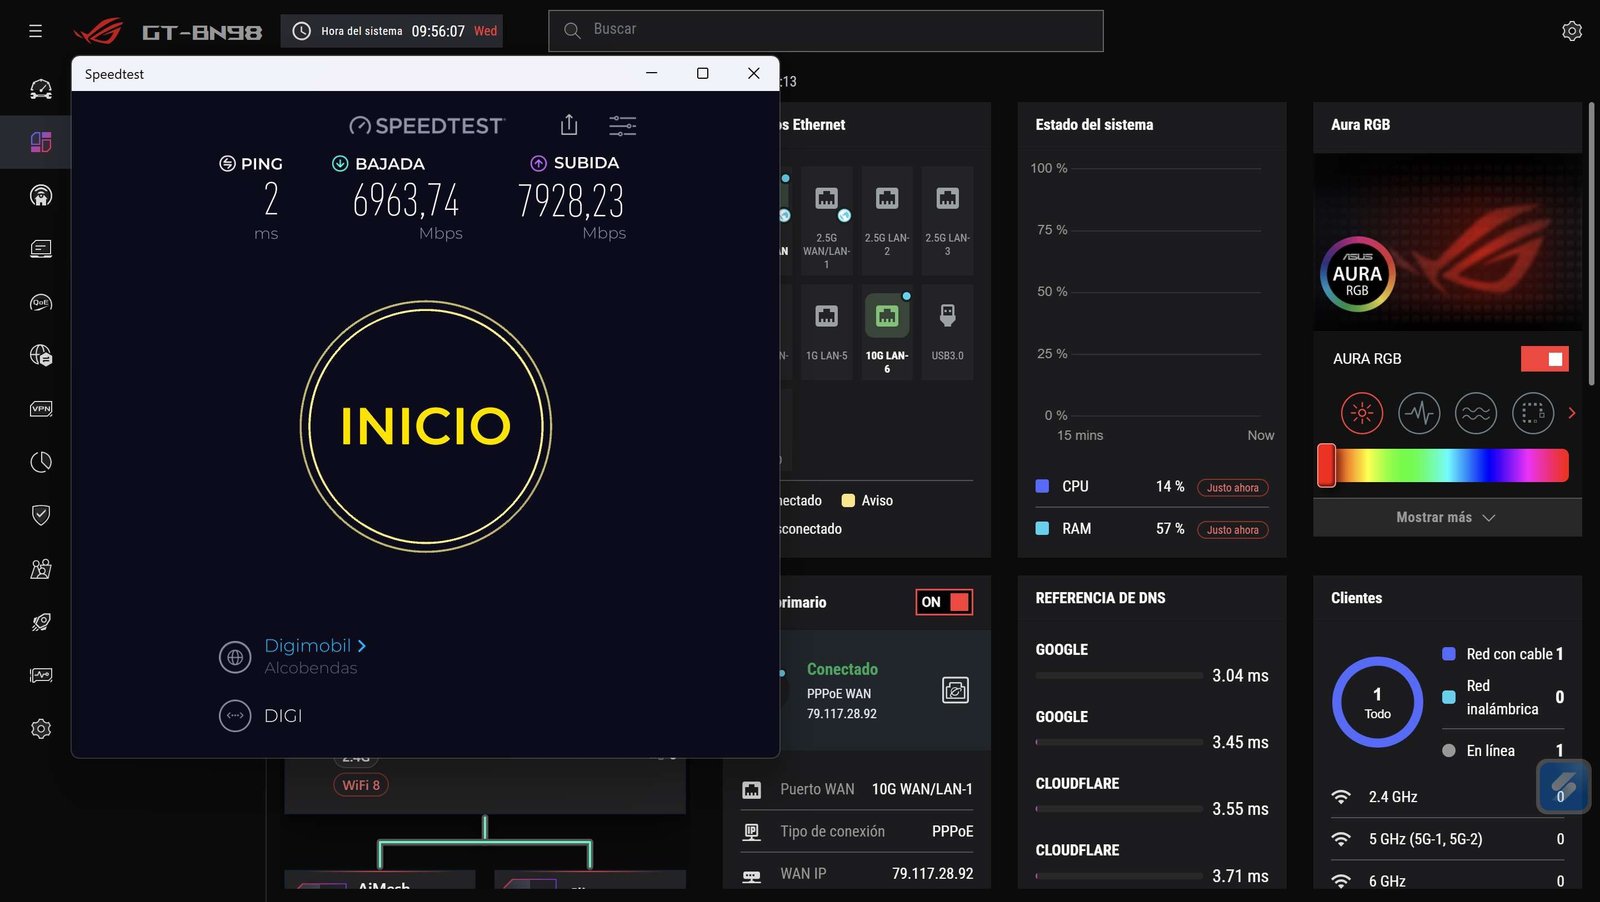Click the red handle on color slider
Screen dimensions: 1600x902
pyautogui.click(x=1326, y=465)
